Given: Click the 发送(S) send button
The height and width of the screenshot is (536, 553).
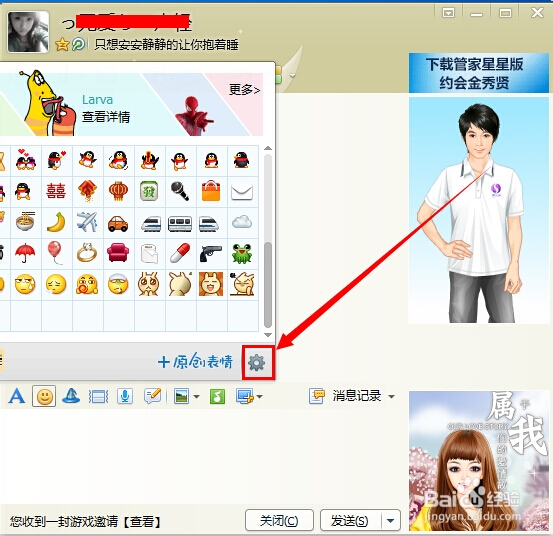Looking at the screenshot, I should click(351, 520).
